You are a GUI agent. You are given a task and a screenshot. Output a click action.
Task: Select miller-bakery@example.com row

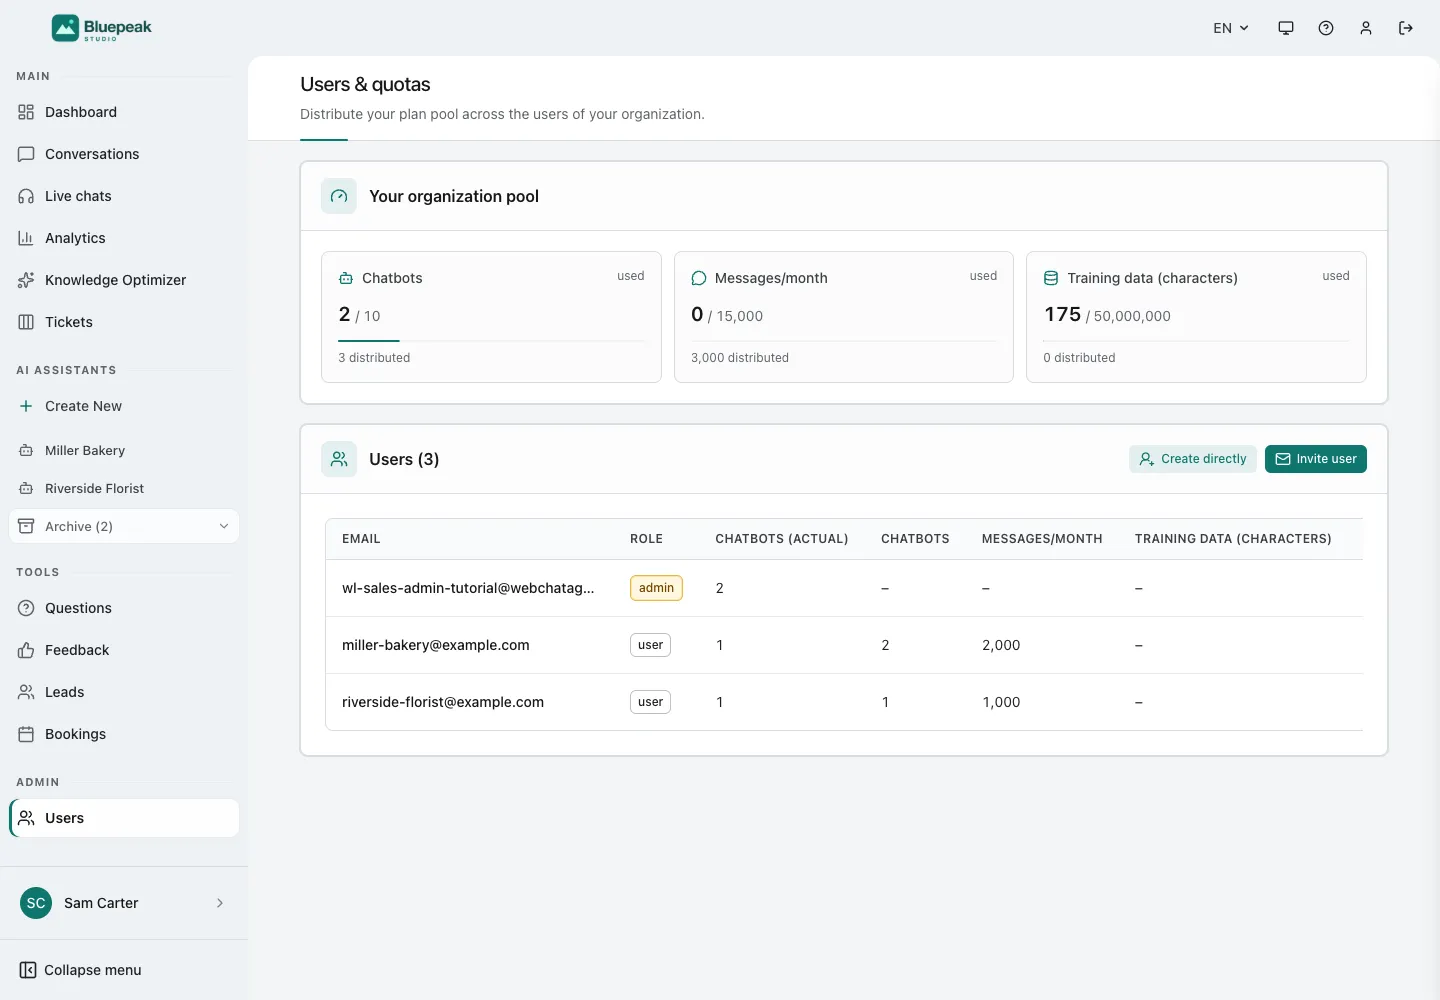coord(844,645)
